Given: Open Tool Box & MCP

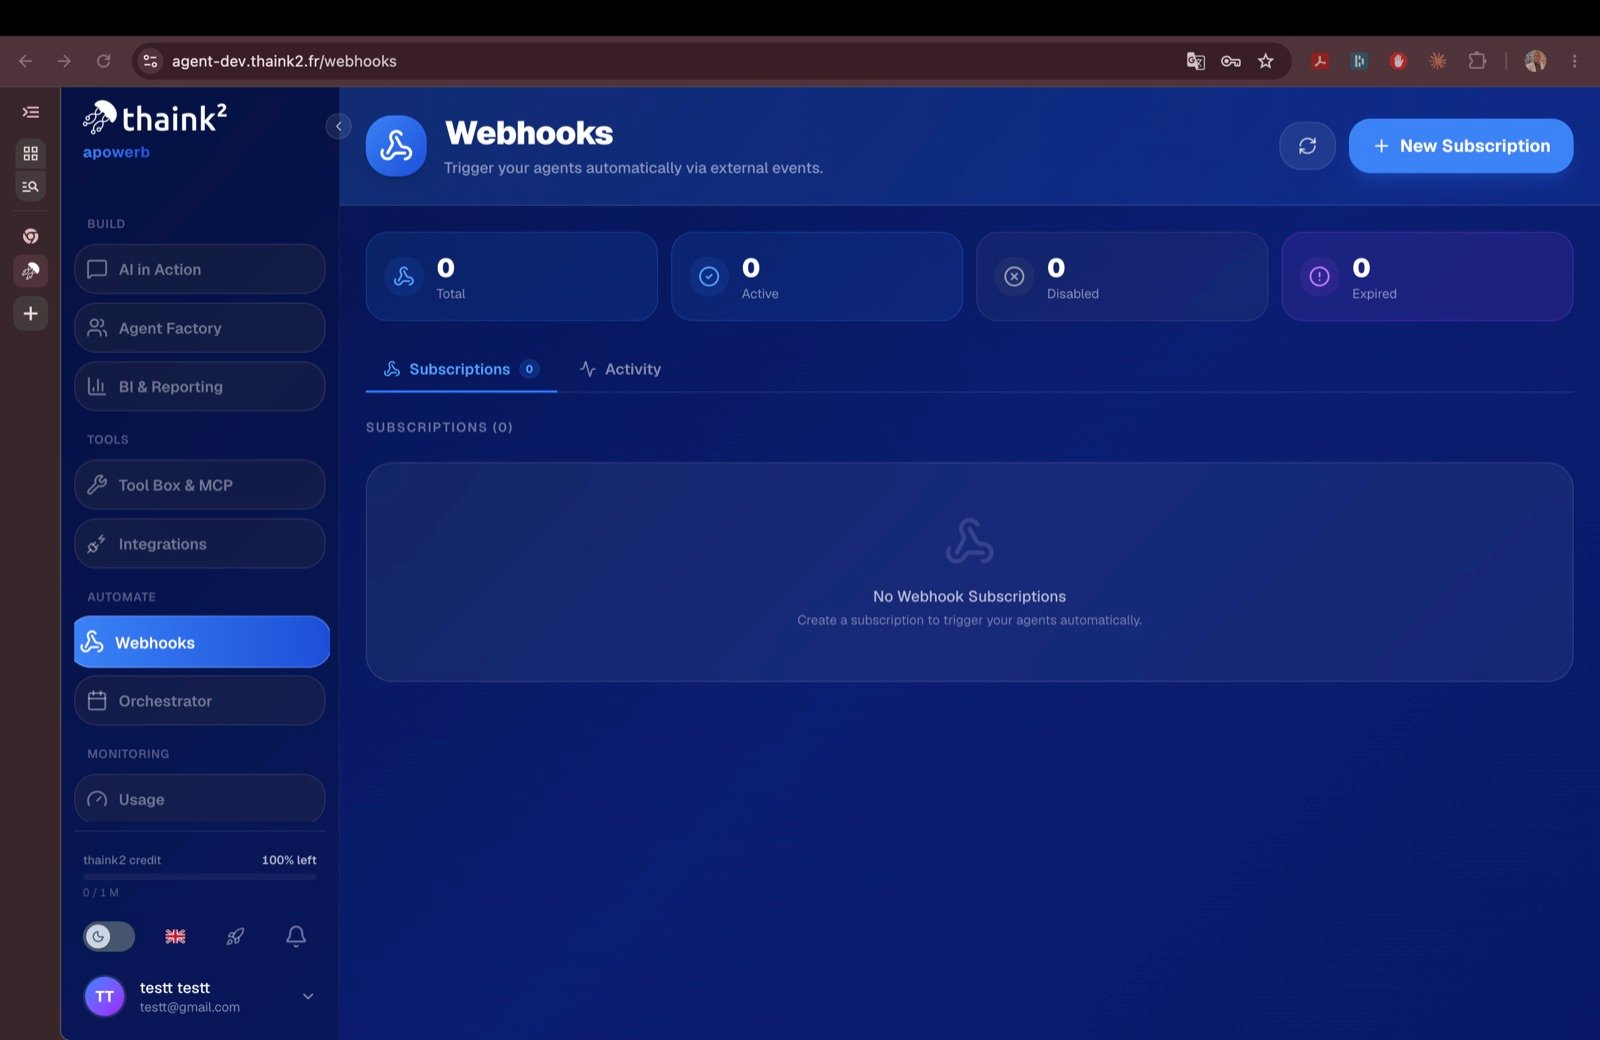Looking at the screenshot, I should pyautogui.click(x=200, y=485).
